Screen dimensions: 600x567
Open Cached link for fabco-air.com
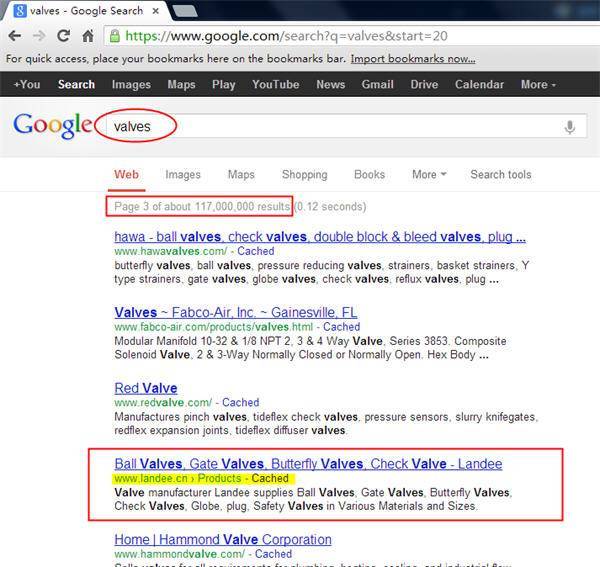click(341, 327)
